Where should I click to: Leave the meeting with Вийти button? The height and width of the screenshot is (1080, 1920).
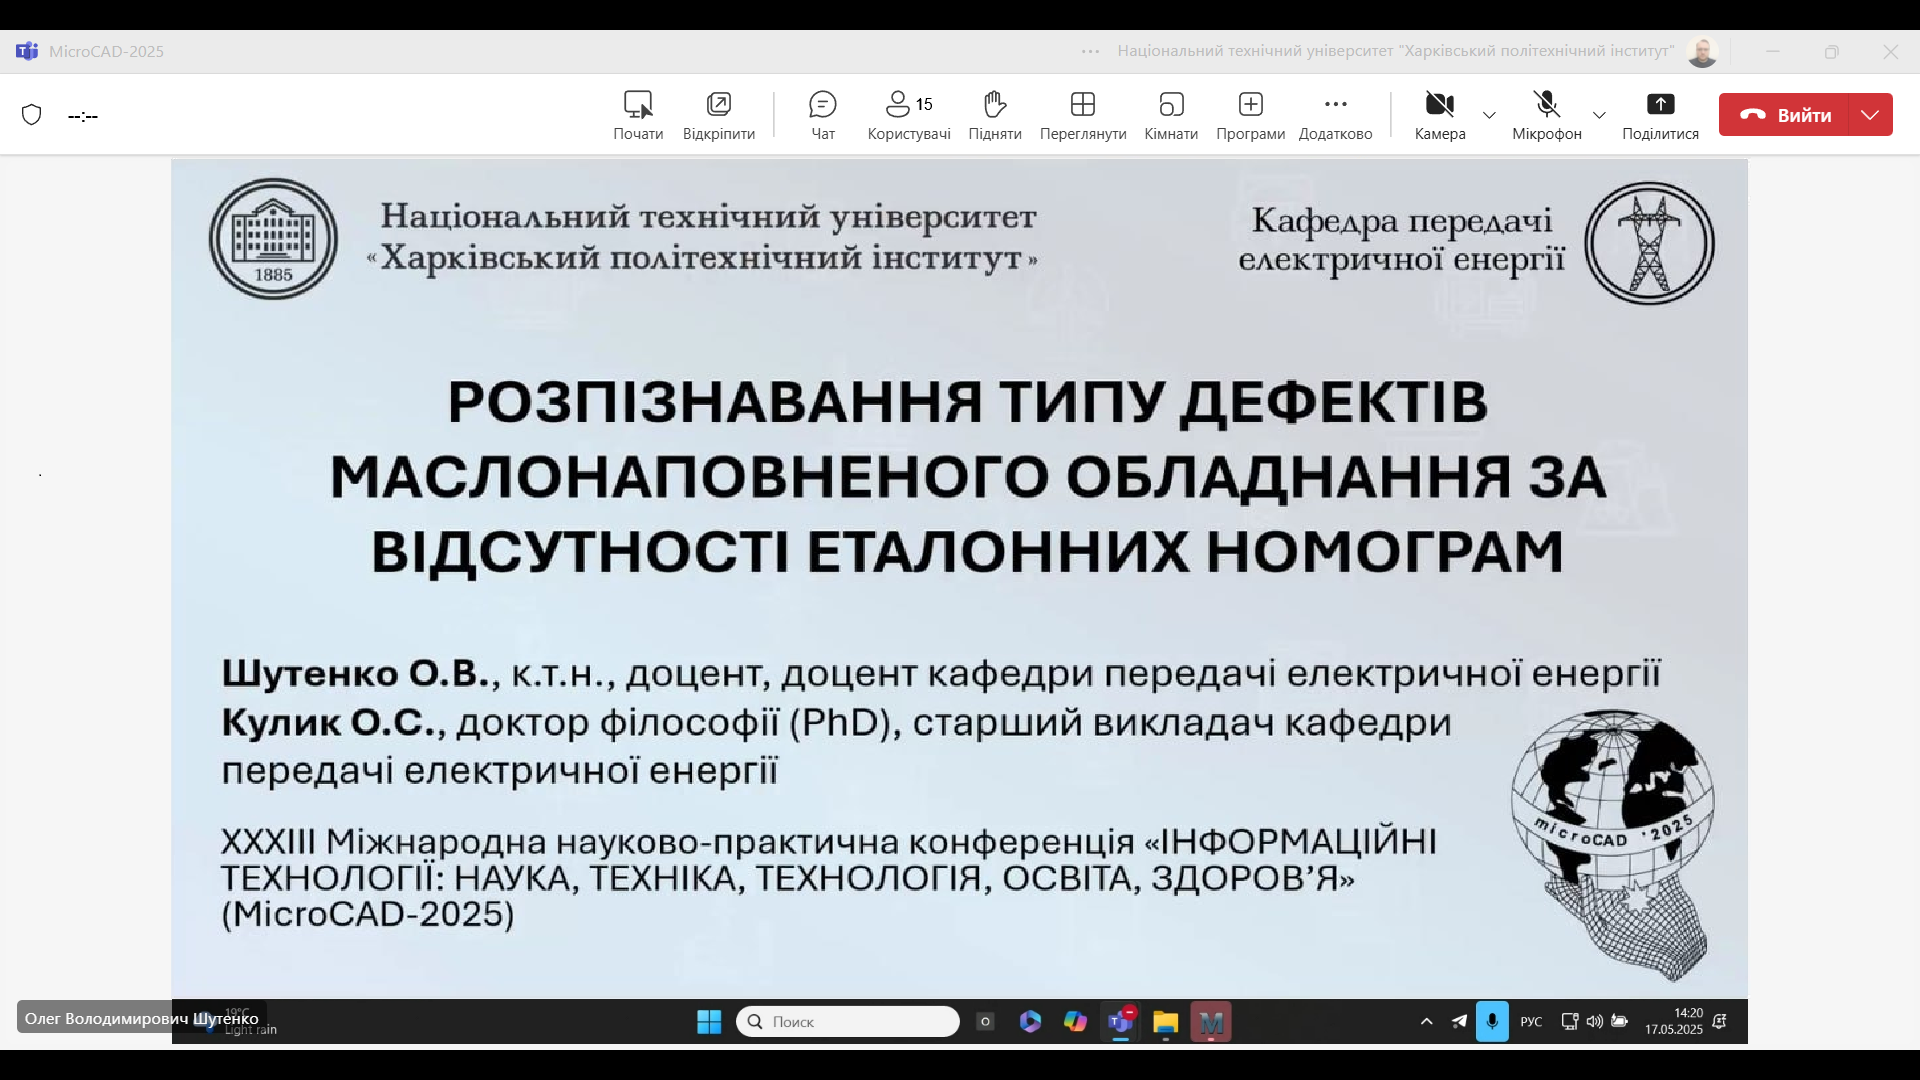point(1785,115)
